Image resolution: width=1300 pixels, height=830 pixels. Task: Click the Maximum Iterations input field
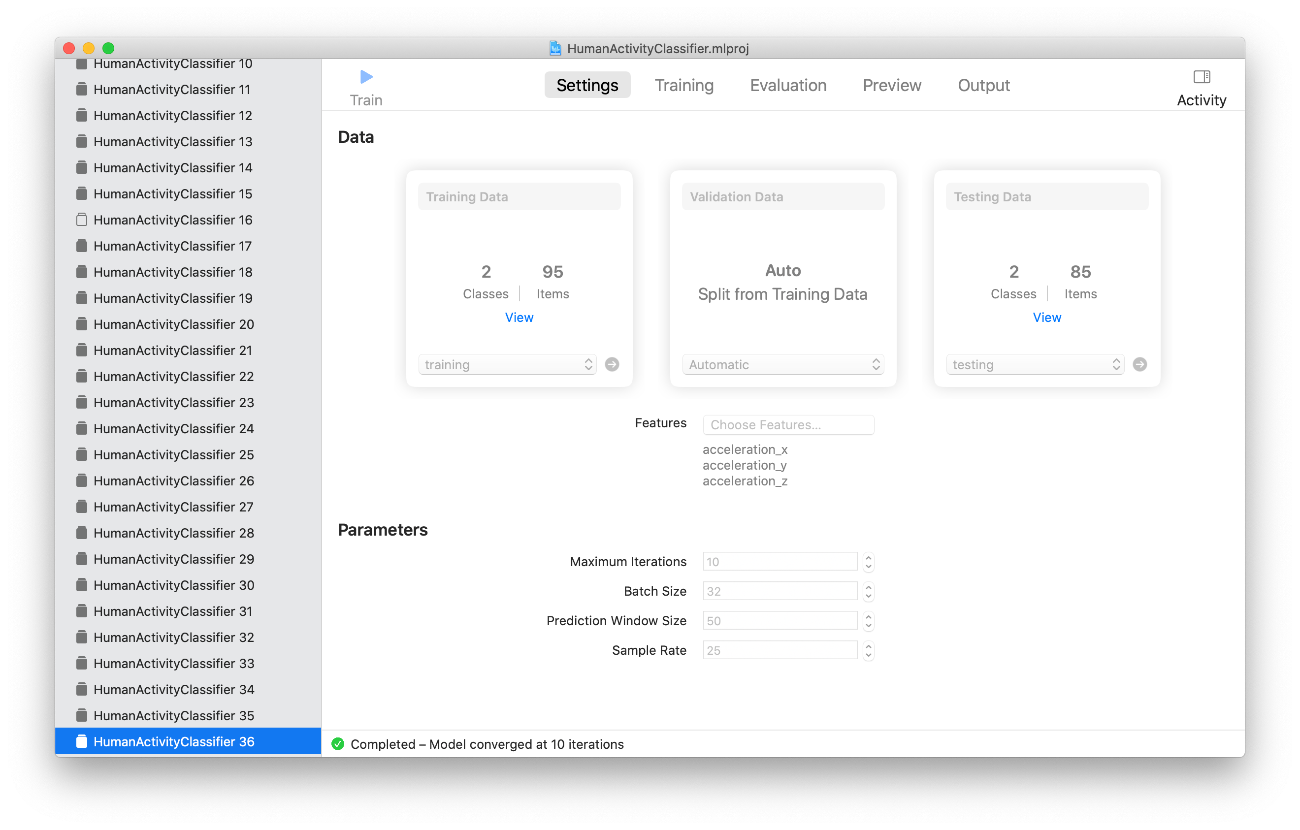click(780, 562)
